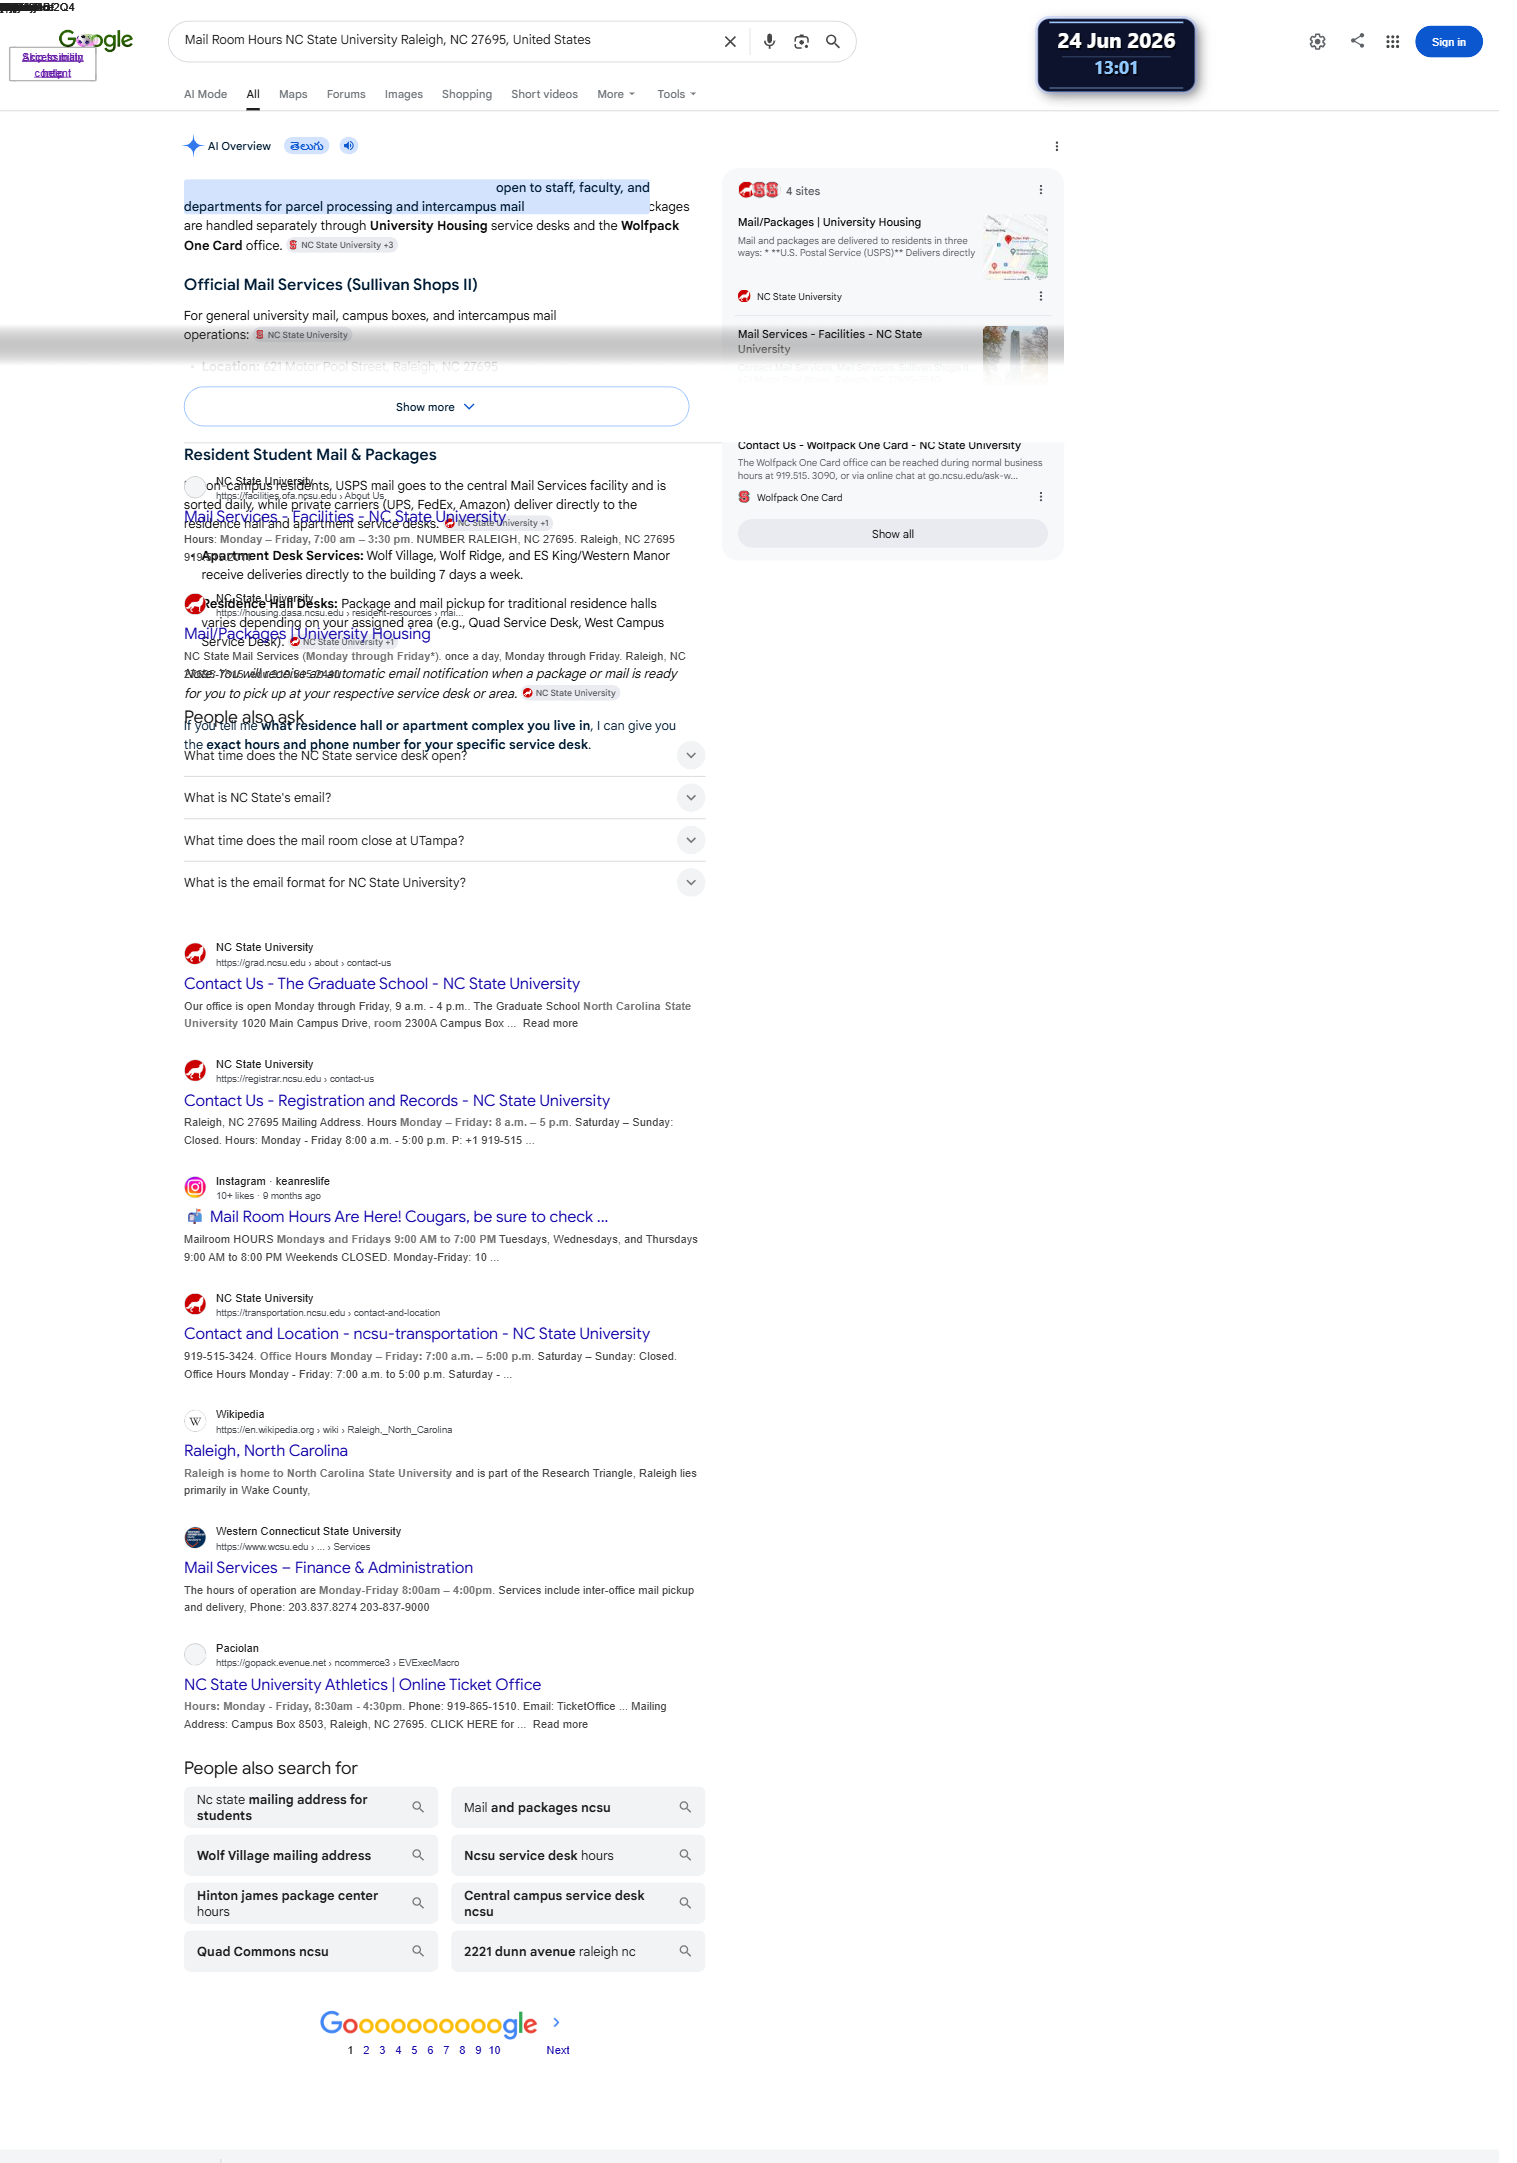Clear the search query with the X icon
1517x2163 pixels.
tap(730, 42)
